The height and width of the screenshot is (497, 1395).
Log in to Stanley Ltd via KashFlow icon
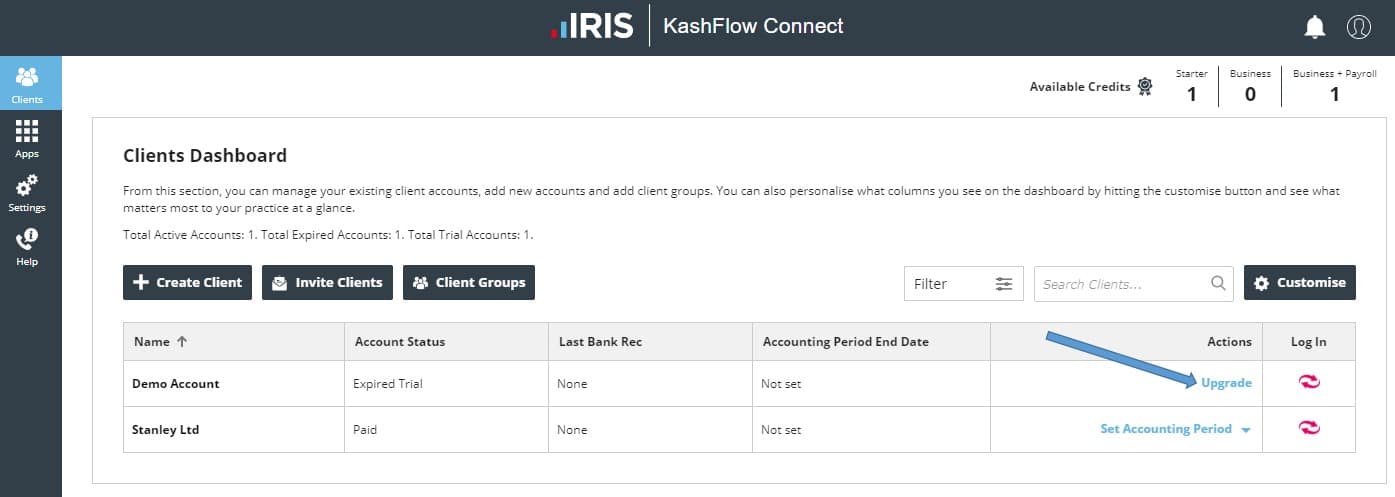[1308, 429]
